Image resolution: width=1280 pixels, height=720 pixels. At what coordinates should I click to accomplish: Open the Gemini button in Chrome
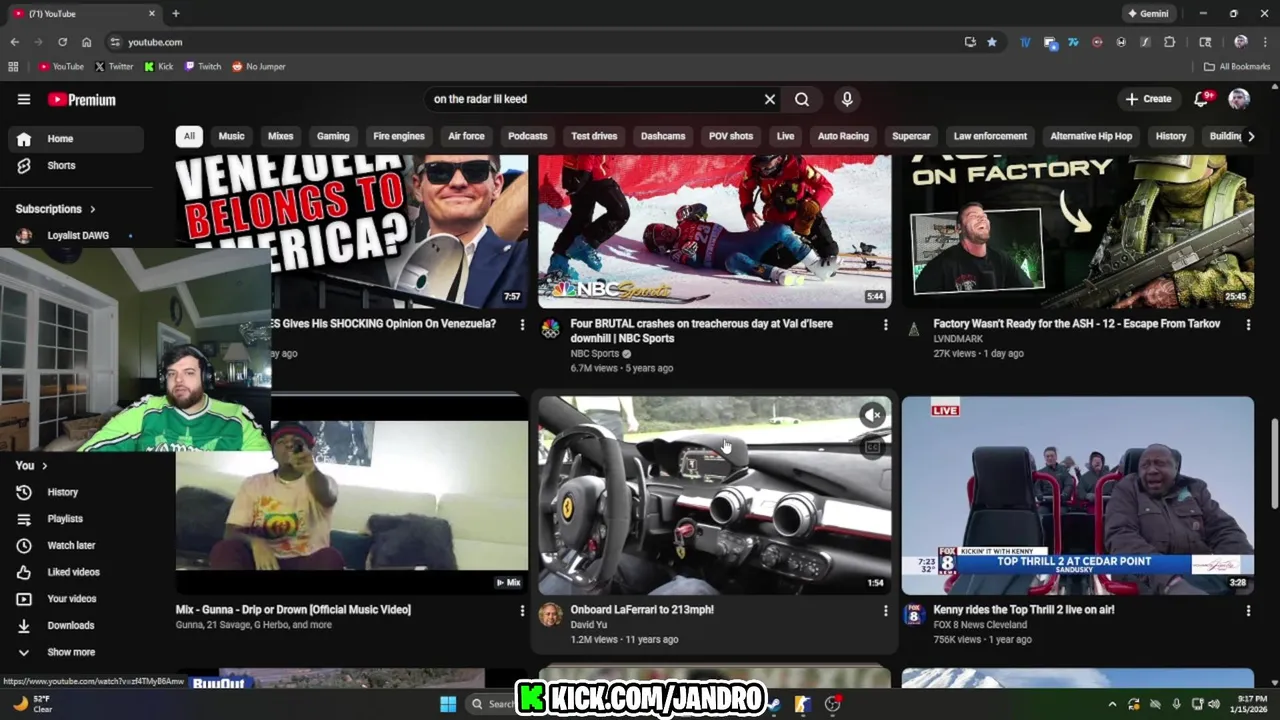(1148, 14)
